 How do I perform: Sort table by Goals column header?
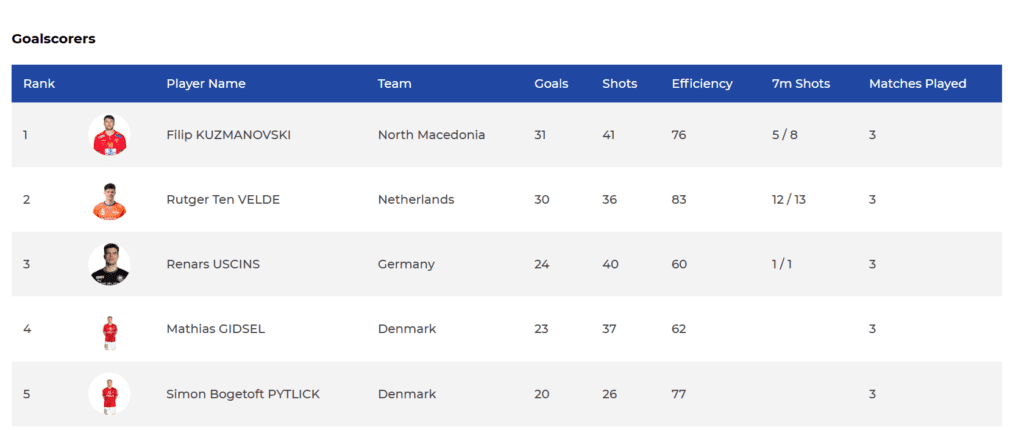pyautogui.click(x=551, y=84)
